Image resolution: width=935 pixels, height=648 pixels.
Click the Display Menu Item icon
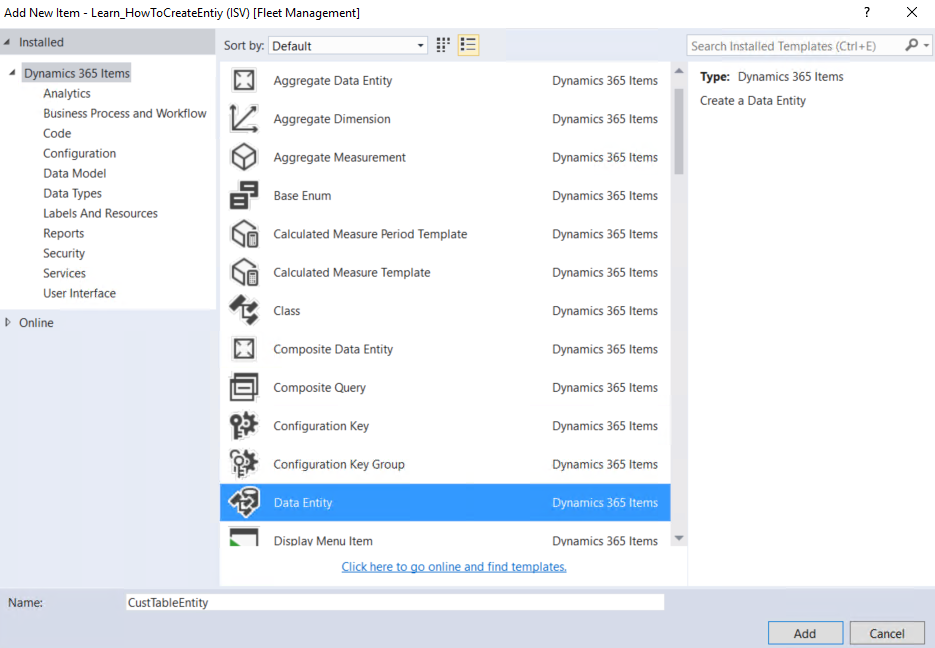pyautogui.click(x=244, y=538)
